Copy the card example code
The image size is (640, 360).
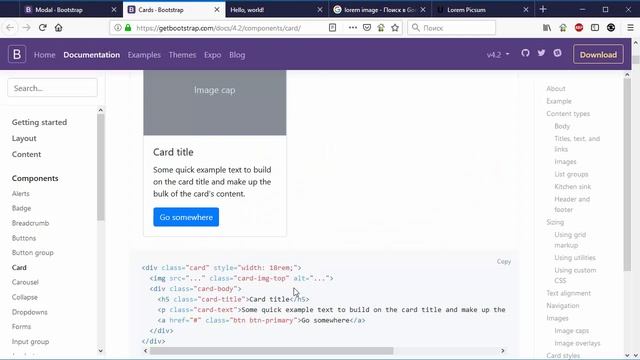pyautogui.click(x=504, y=261)
